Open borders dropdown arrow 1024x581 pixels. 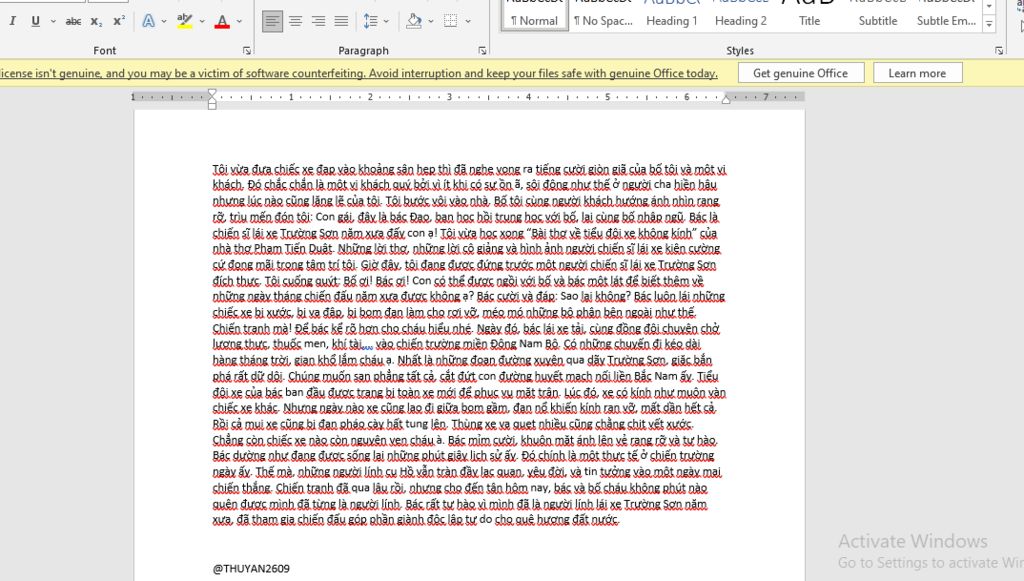(468, 21)
